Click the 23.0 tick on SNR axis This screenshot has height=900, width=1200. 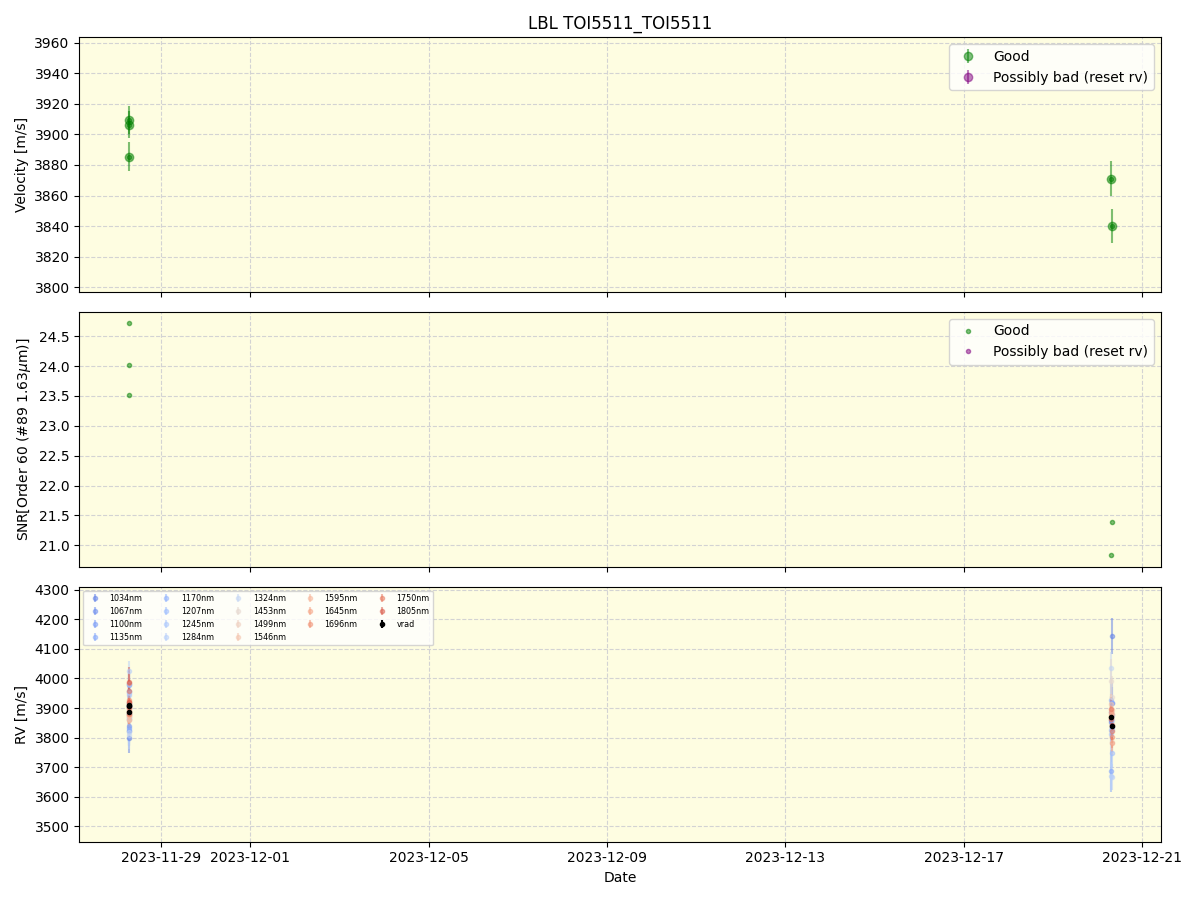point(54,426)
